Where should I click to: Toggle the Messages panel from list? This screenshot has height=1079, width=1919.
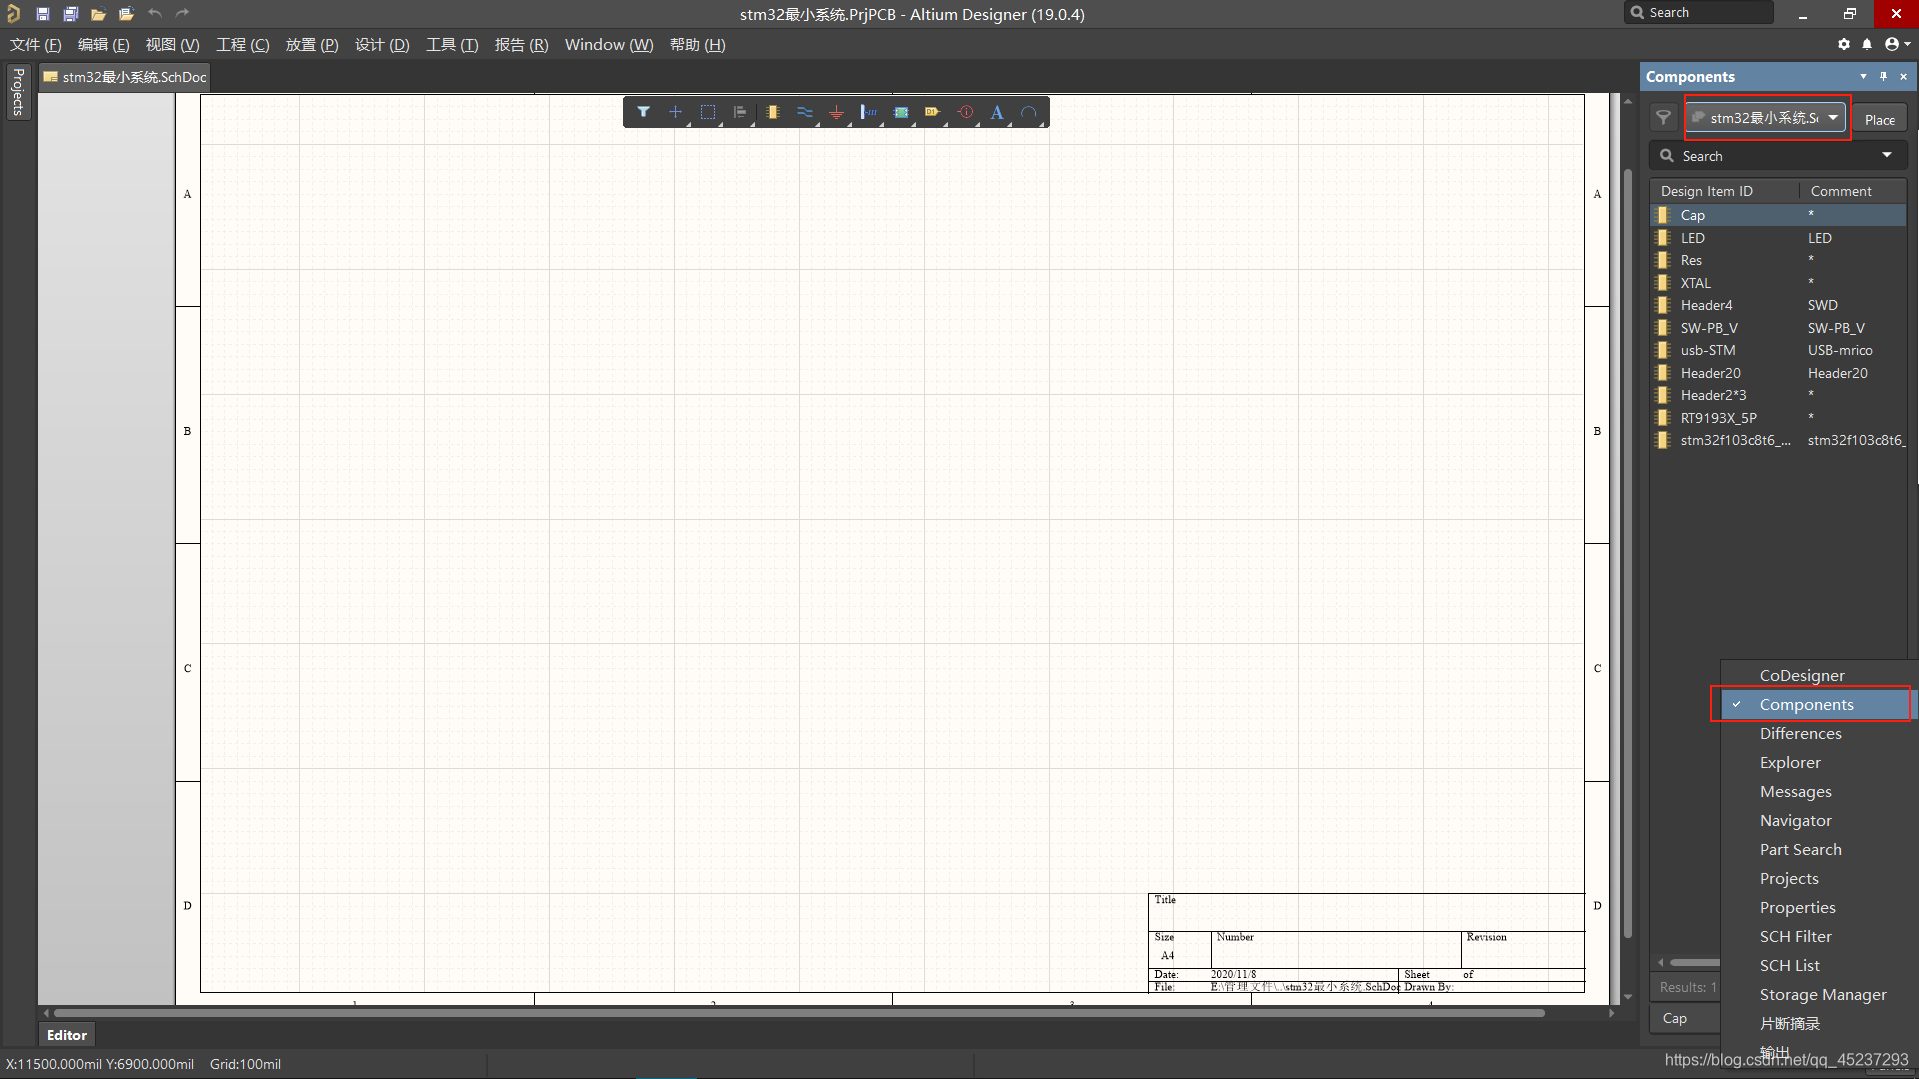tap(1795, 792)
